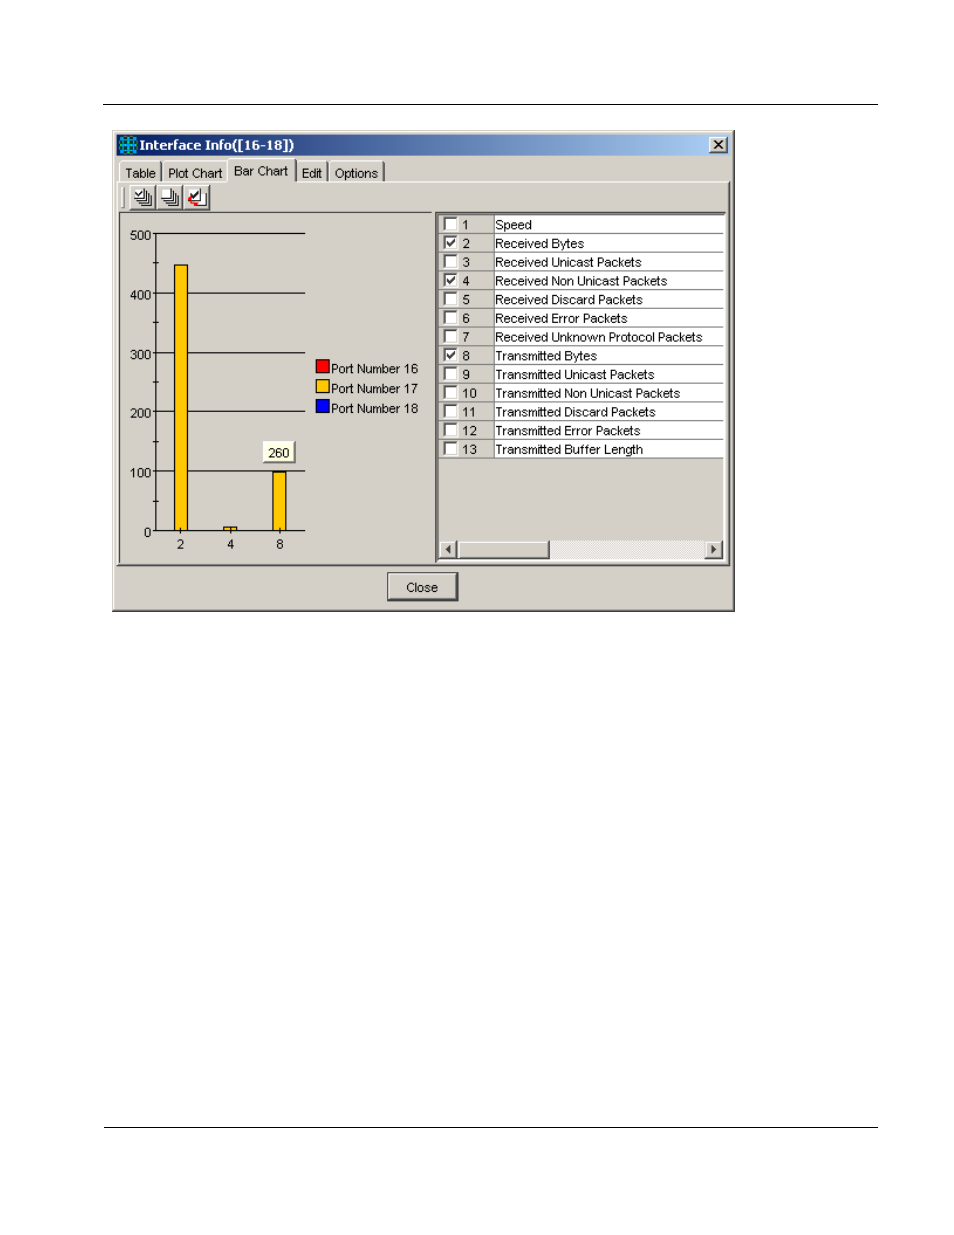
Task: Click the scroll left arrow of list
Action: coord(448,550)
